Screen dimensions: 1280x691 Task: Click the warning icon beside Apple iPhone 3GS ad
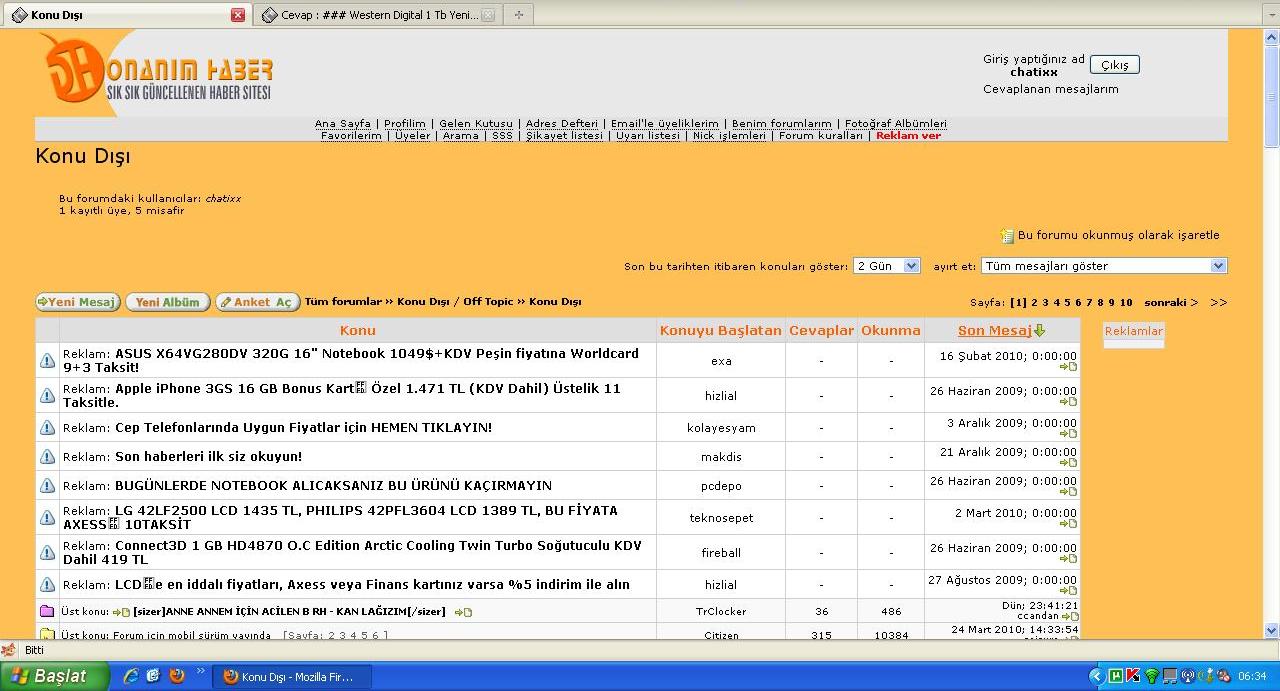(x=47, y=395)
